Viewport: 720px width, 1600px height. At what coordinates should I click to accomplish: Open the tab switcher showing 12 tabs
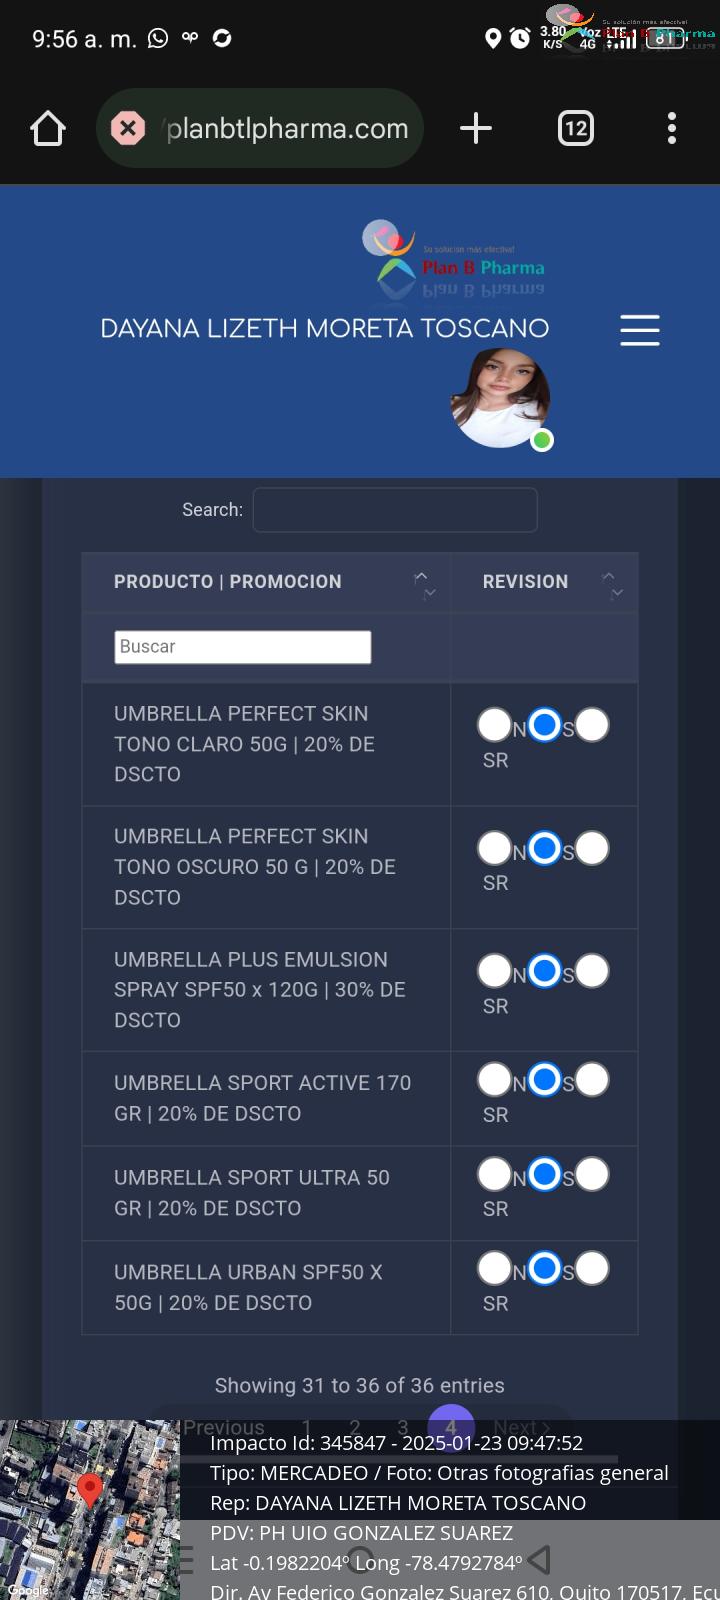point(575,128)
